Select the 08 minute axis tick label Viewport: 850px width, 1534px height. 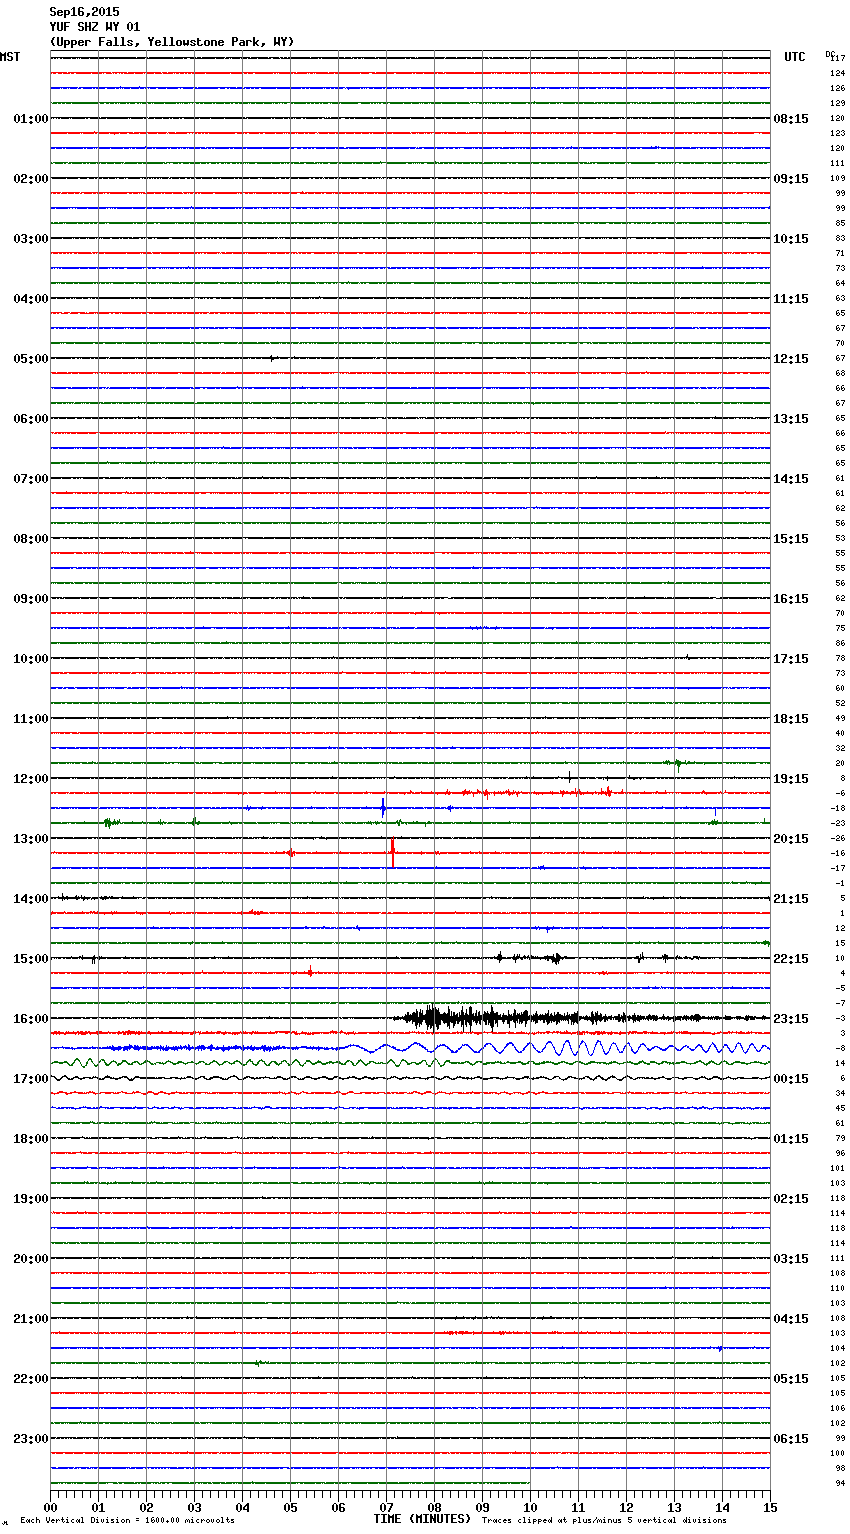[434, 1507]
